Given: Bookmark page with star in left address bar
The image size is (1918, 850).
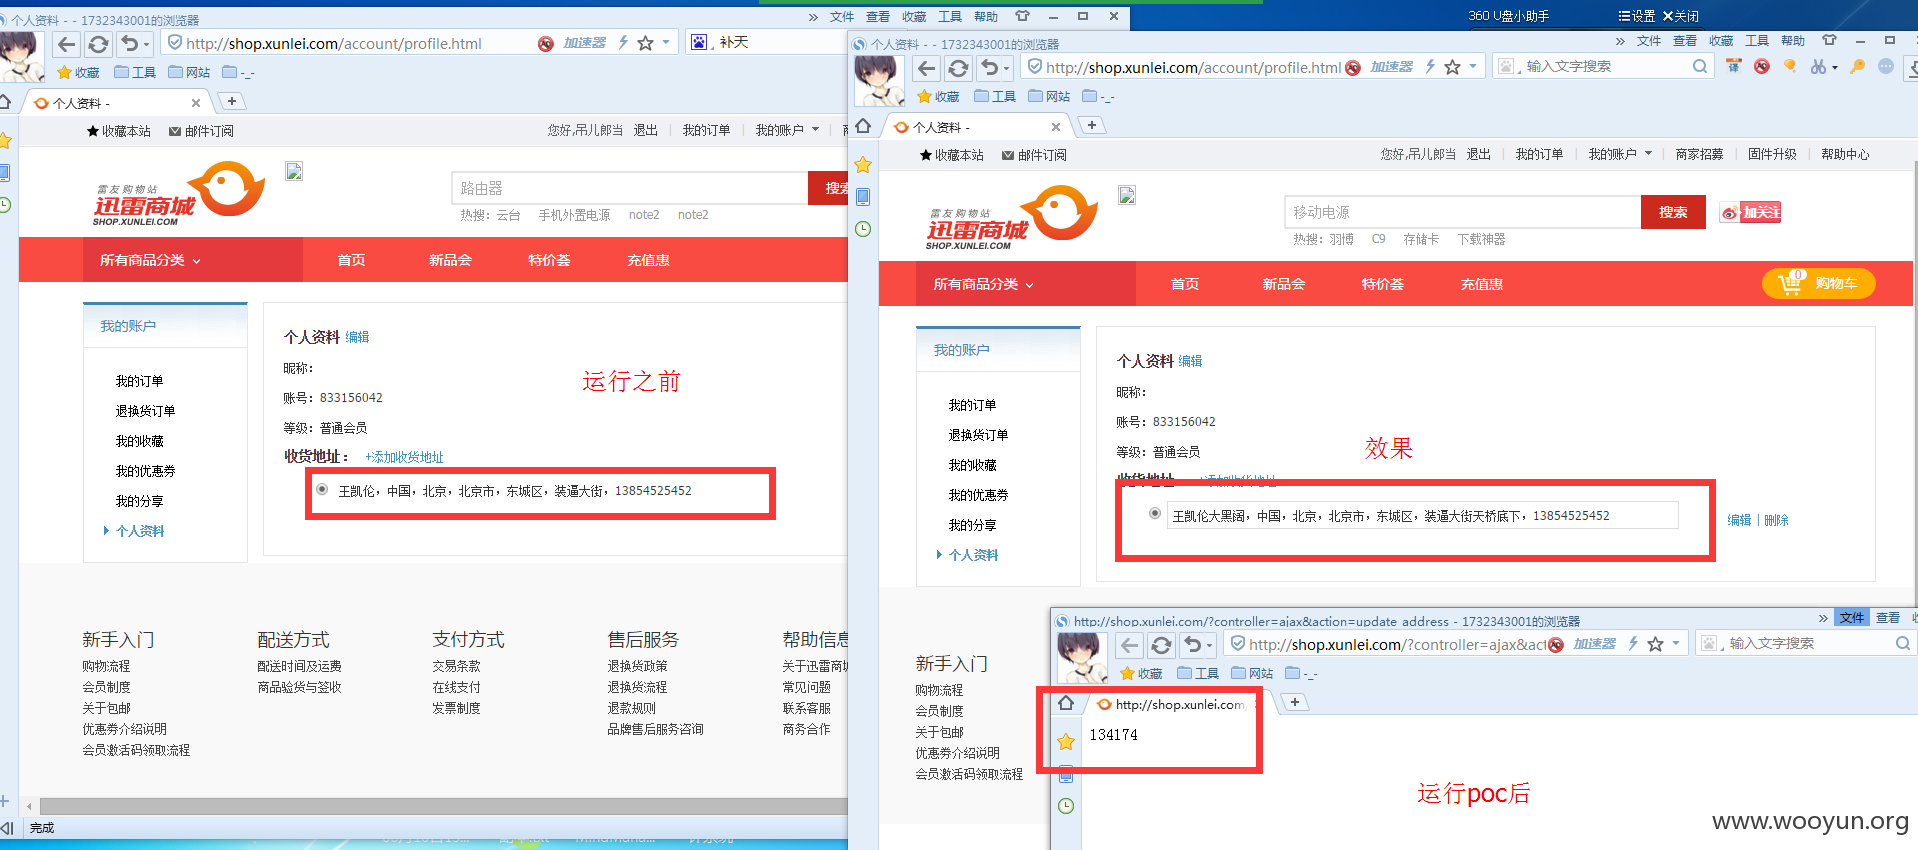Looking at the screenshot, I should 645,43.
